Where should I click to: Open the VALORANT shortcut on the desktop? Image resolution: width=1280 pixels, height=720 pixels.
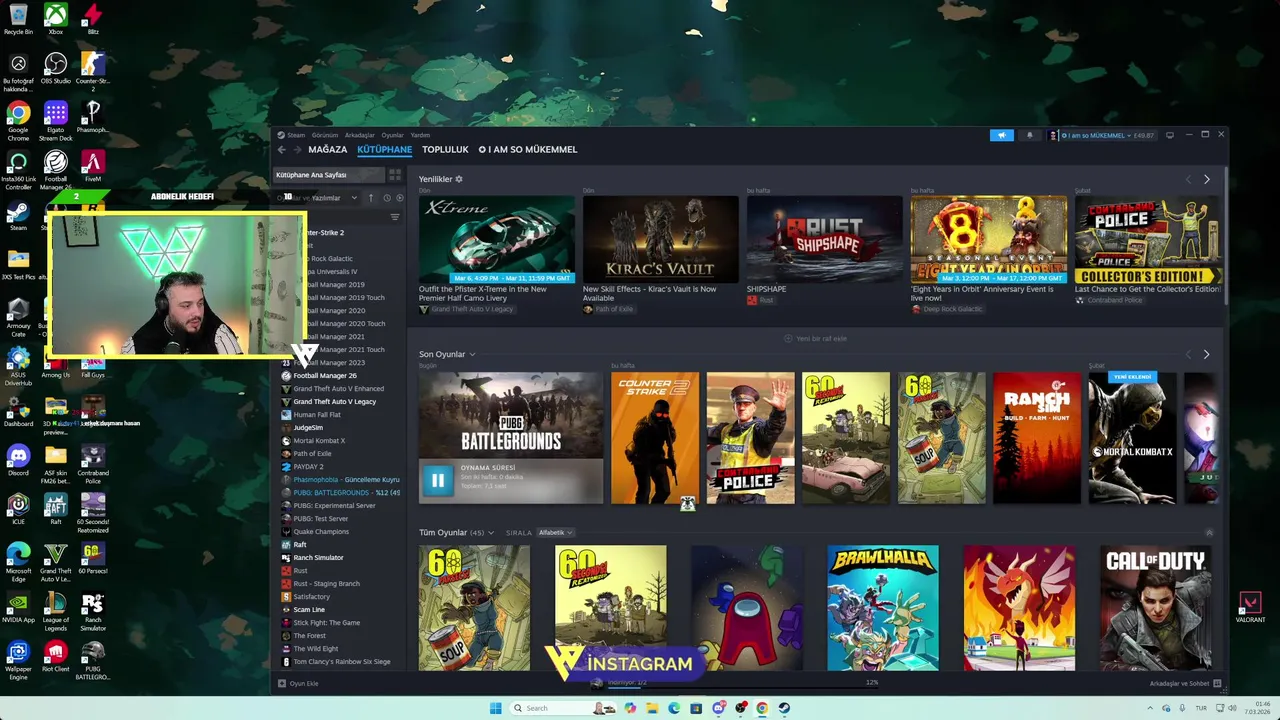click(1250, 607)
